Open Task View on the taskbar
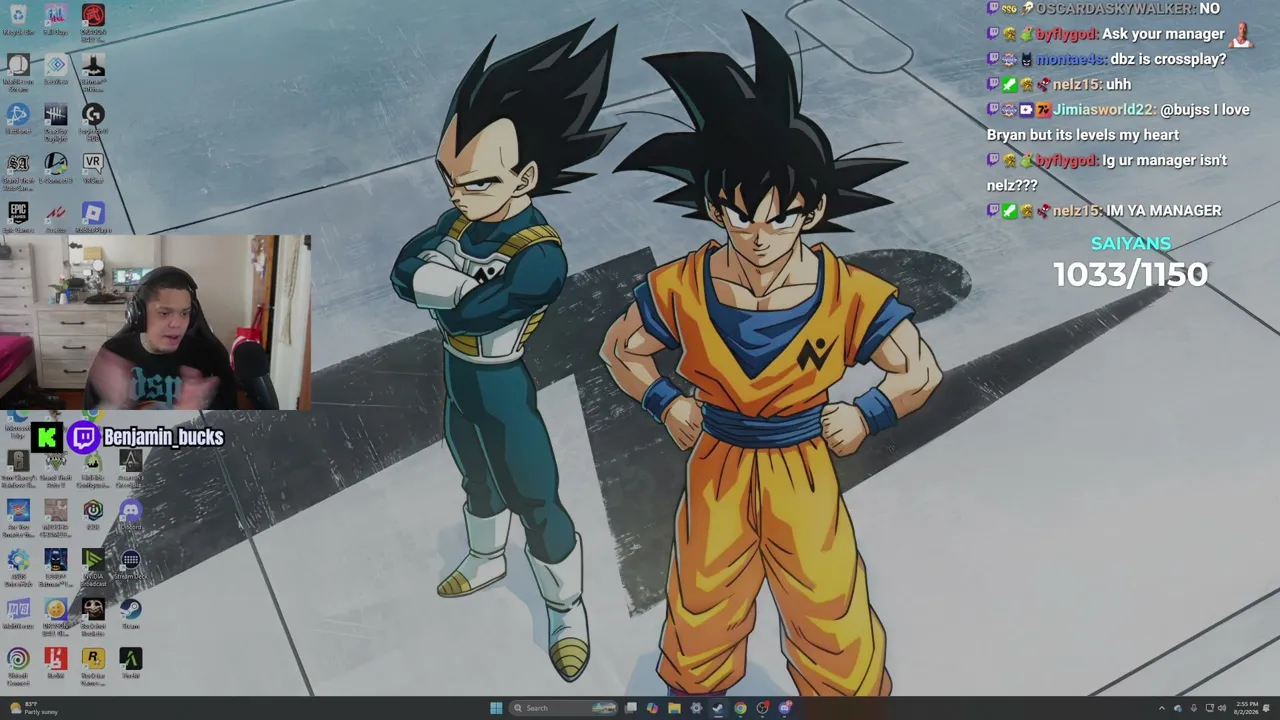This screenshot has width=1280, height=720. tap(631, 708)
